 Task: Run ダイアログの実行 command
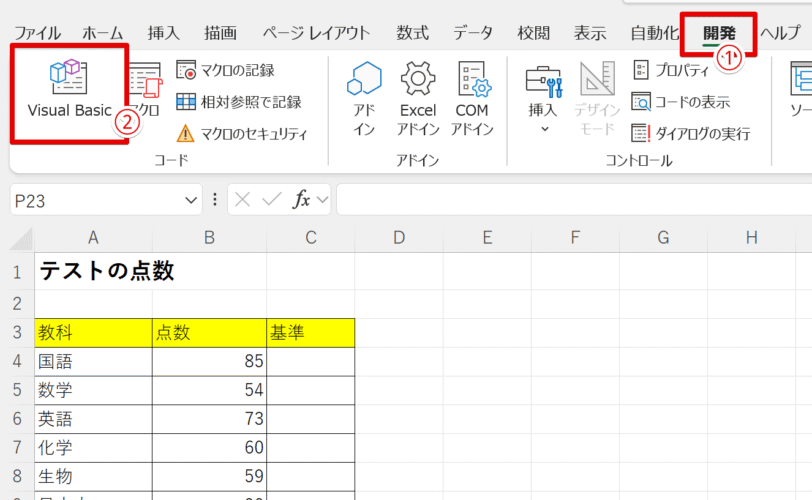(691, 134)
